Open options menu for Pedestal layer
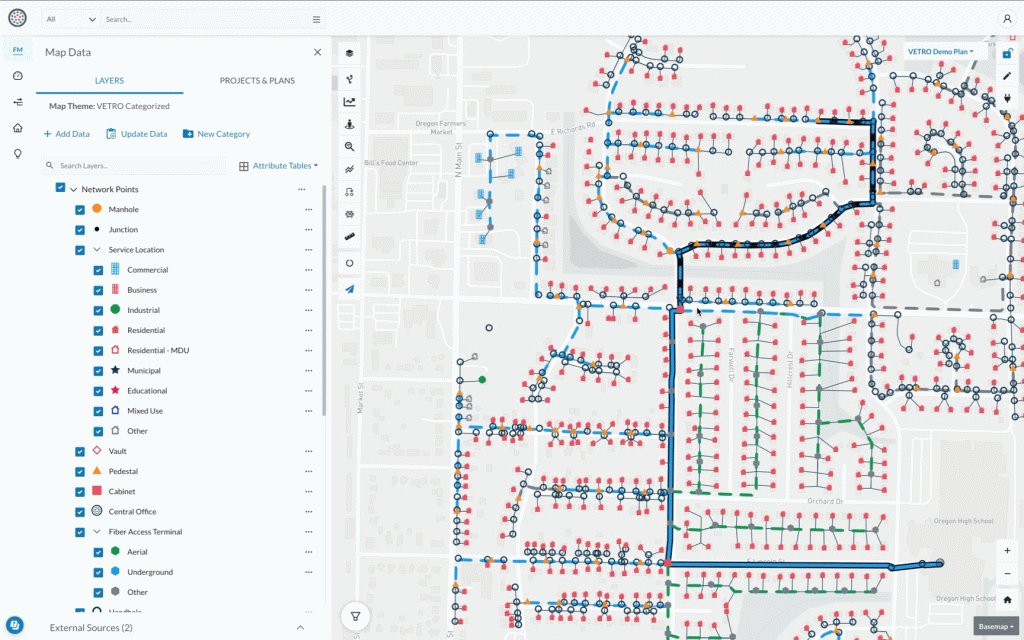 click(308, 472)
